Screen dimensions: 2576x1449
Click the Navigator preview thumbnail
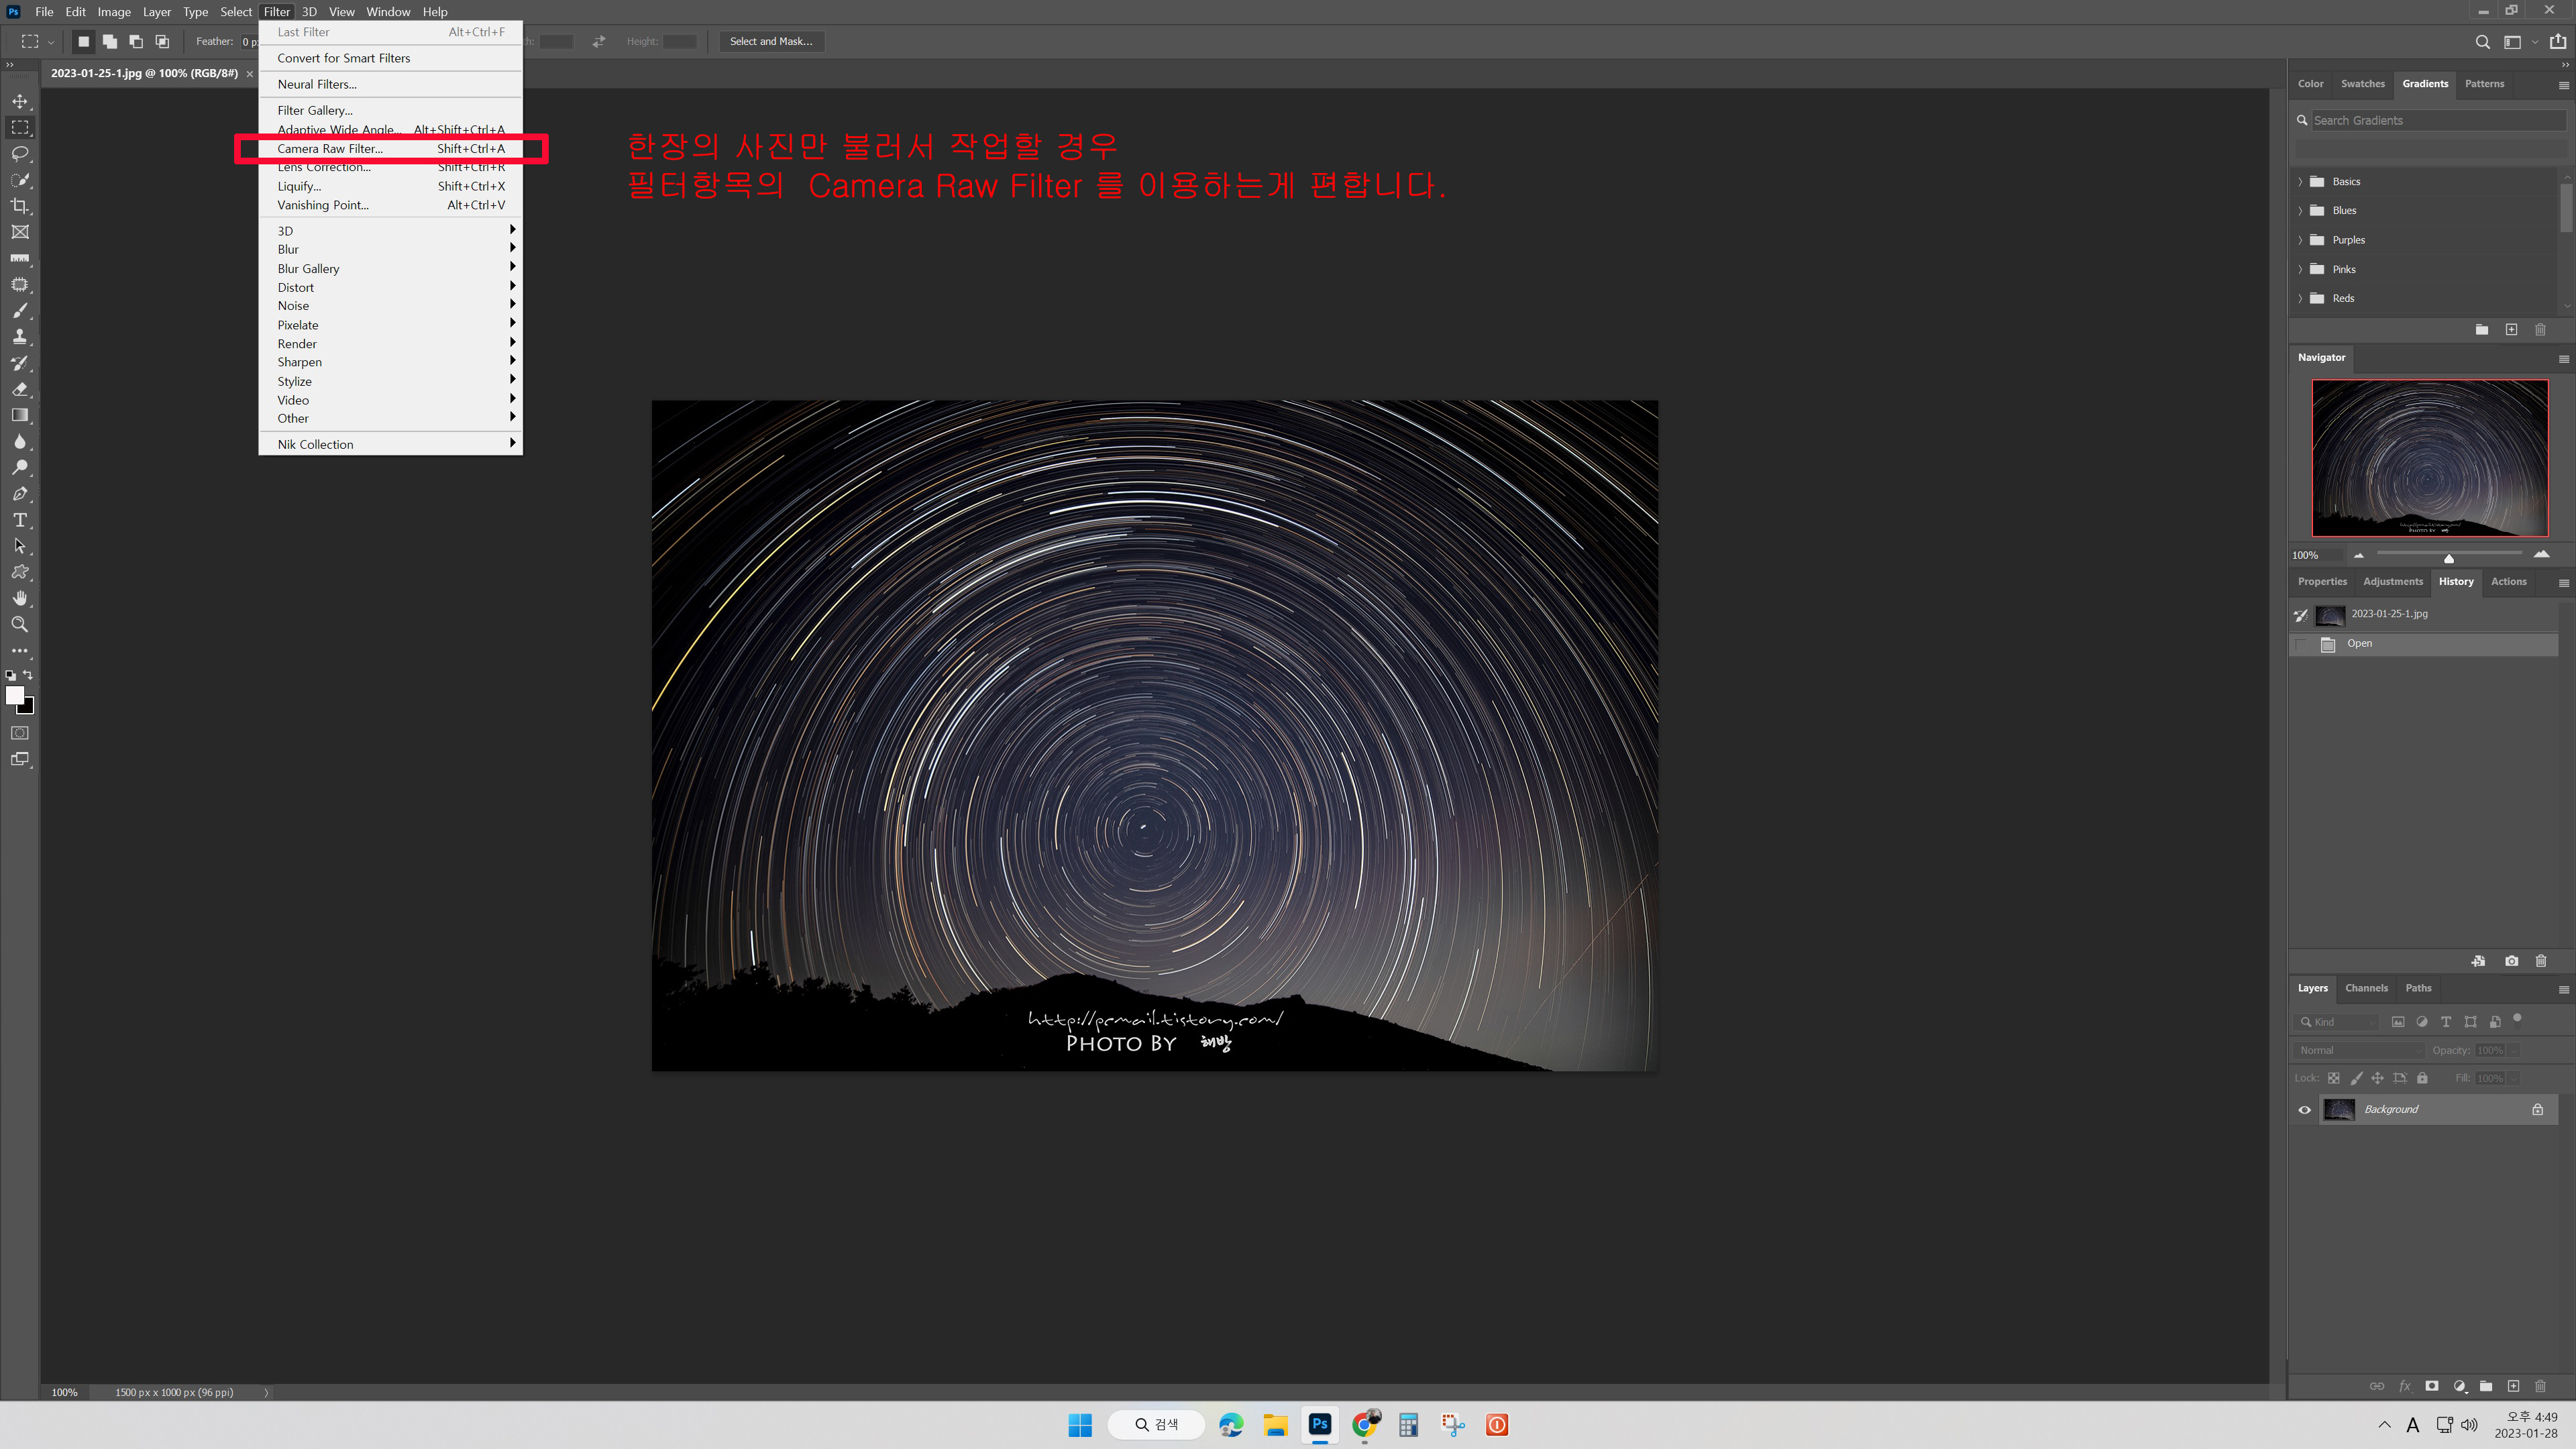(2429, 458)
